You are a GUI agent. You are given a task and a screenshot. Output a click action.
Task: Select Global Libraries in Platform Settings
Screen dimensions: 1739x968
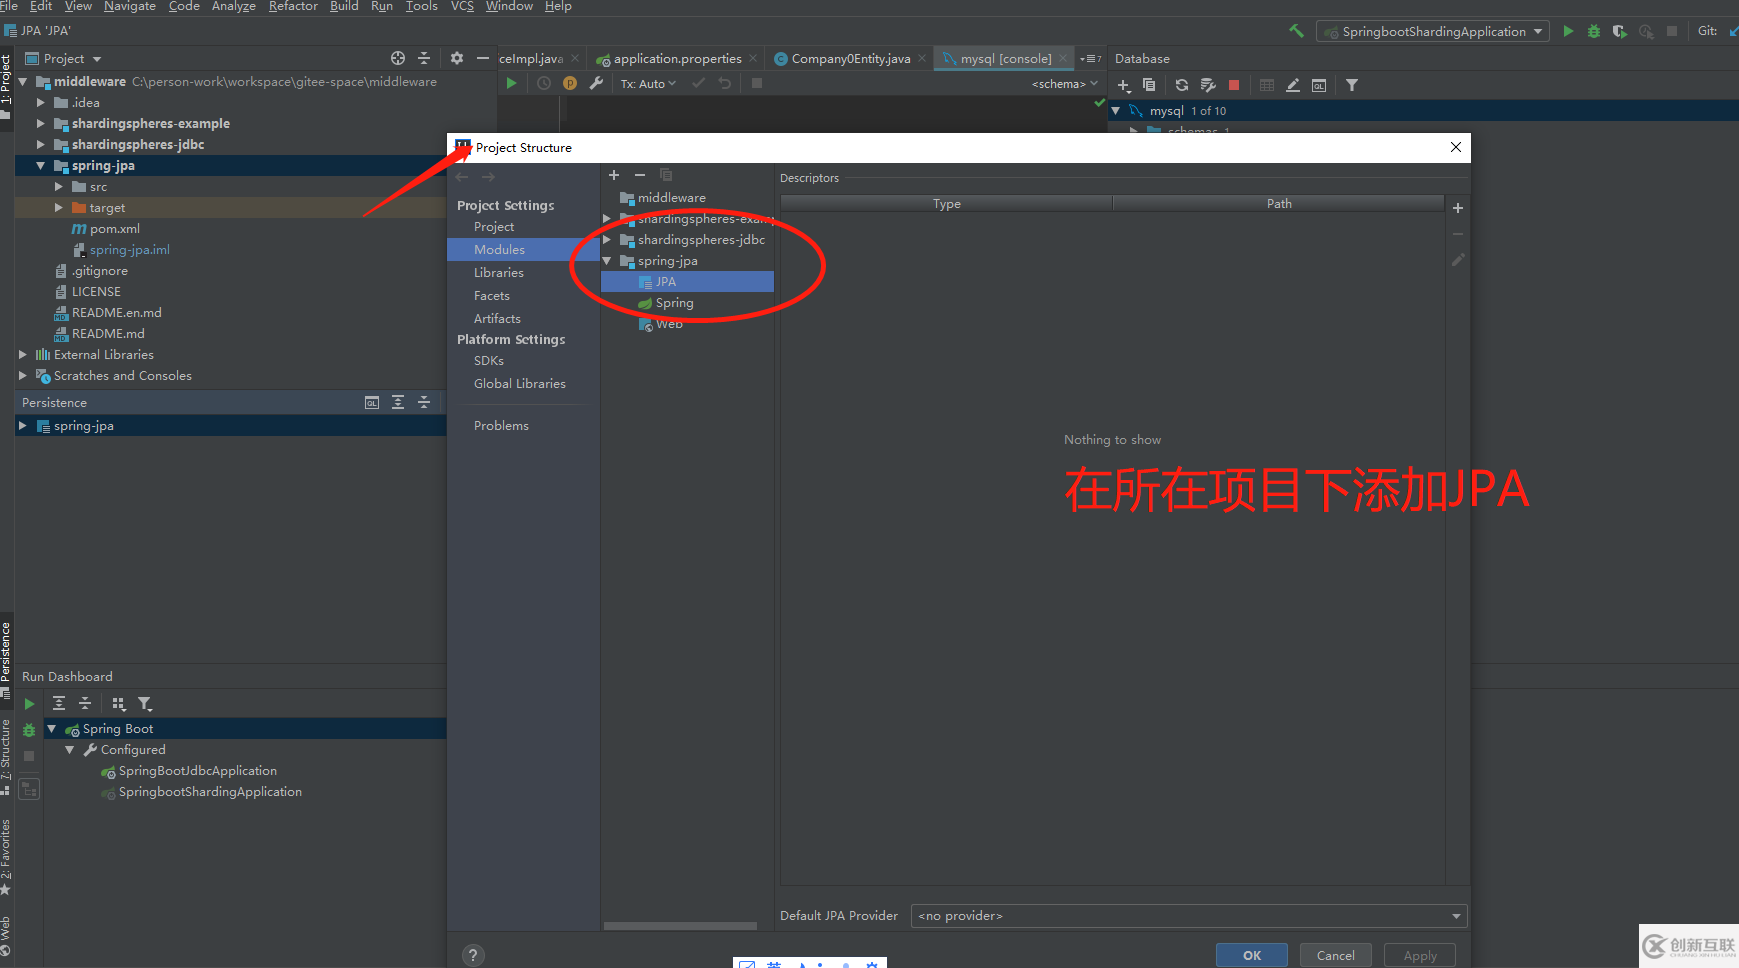[x=520, y=384]
